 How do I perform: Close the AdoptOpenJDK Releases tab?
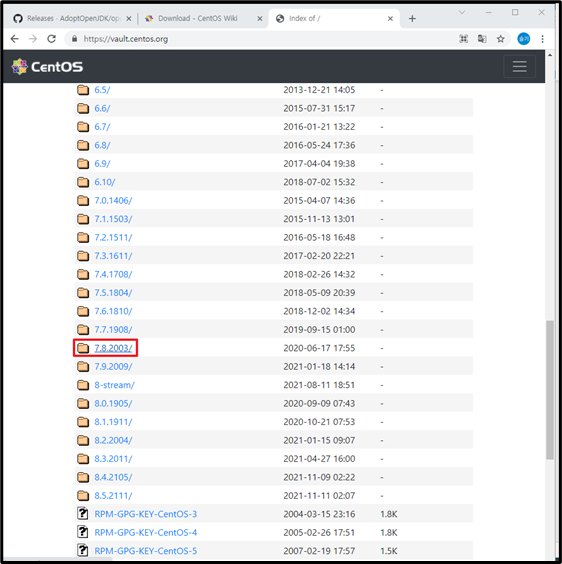(128, 18)
